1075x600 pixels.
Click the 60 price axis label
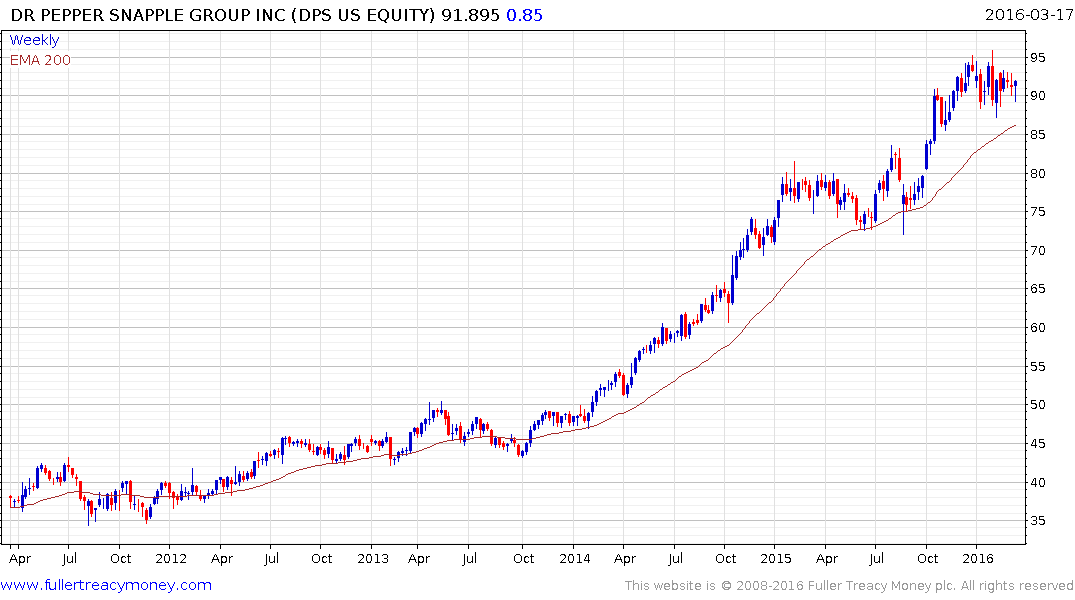pyautogui.click(x=1037, y=328)
